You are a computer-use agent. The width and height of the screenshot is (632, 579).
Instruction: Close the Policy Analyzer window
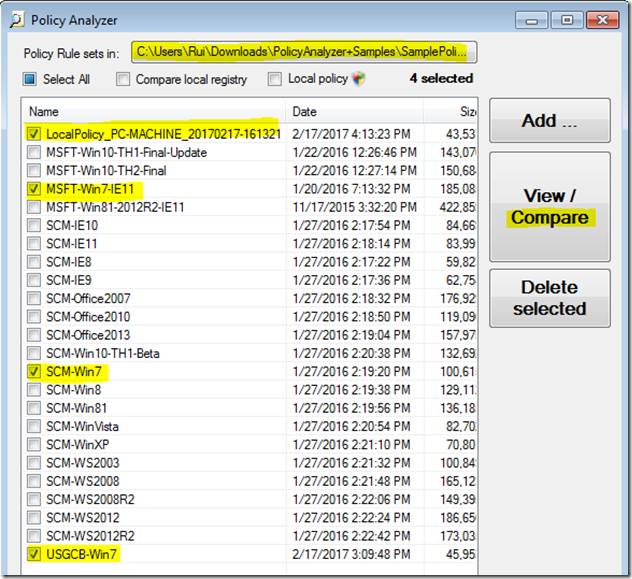tap(603, 20)
